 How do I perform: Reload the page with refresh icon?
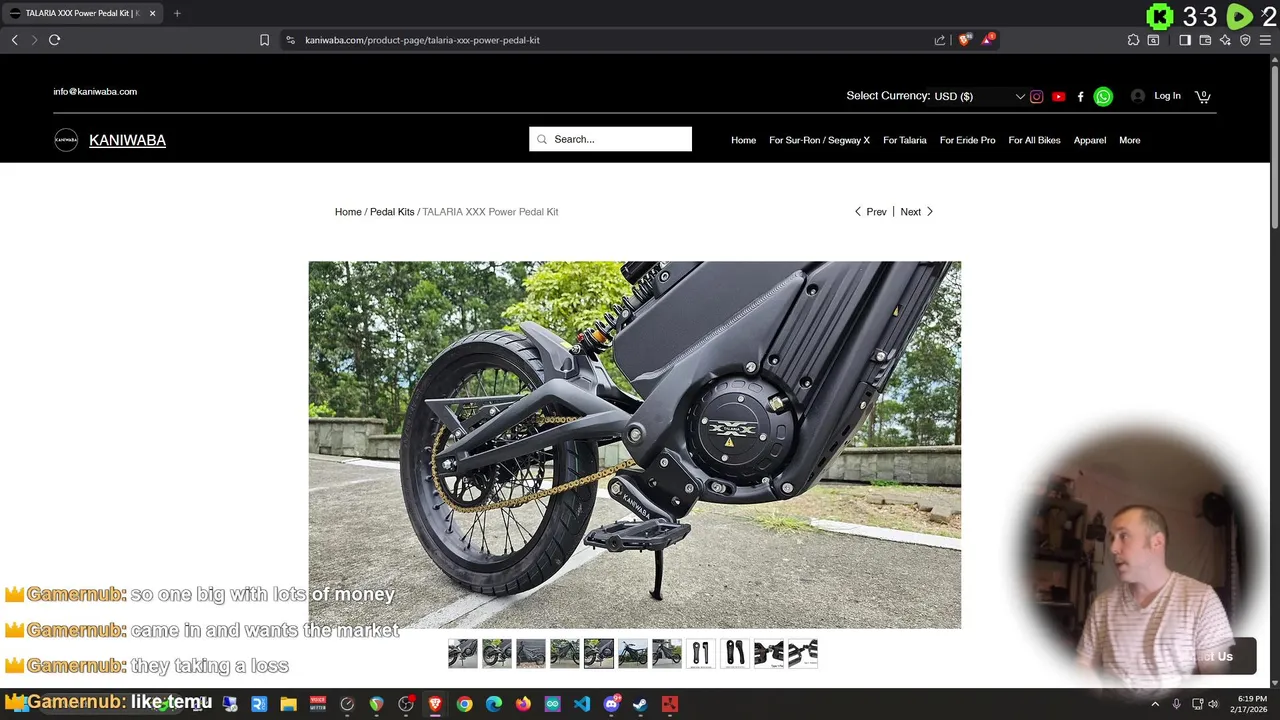click(55, 40)
